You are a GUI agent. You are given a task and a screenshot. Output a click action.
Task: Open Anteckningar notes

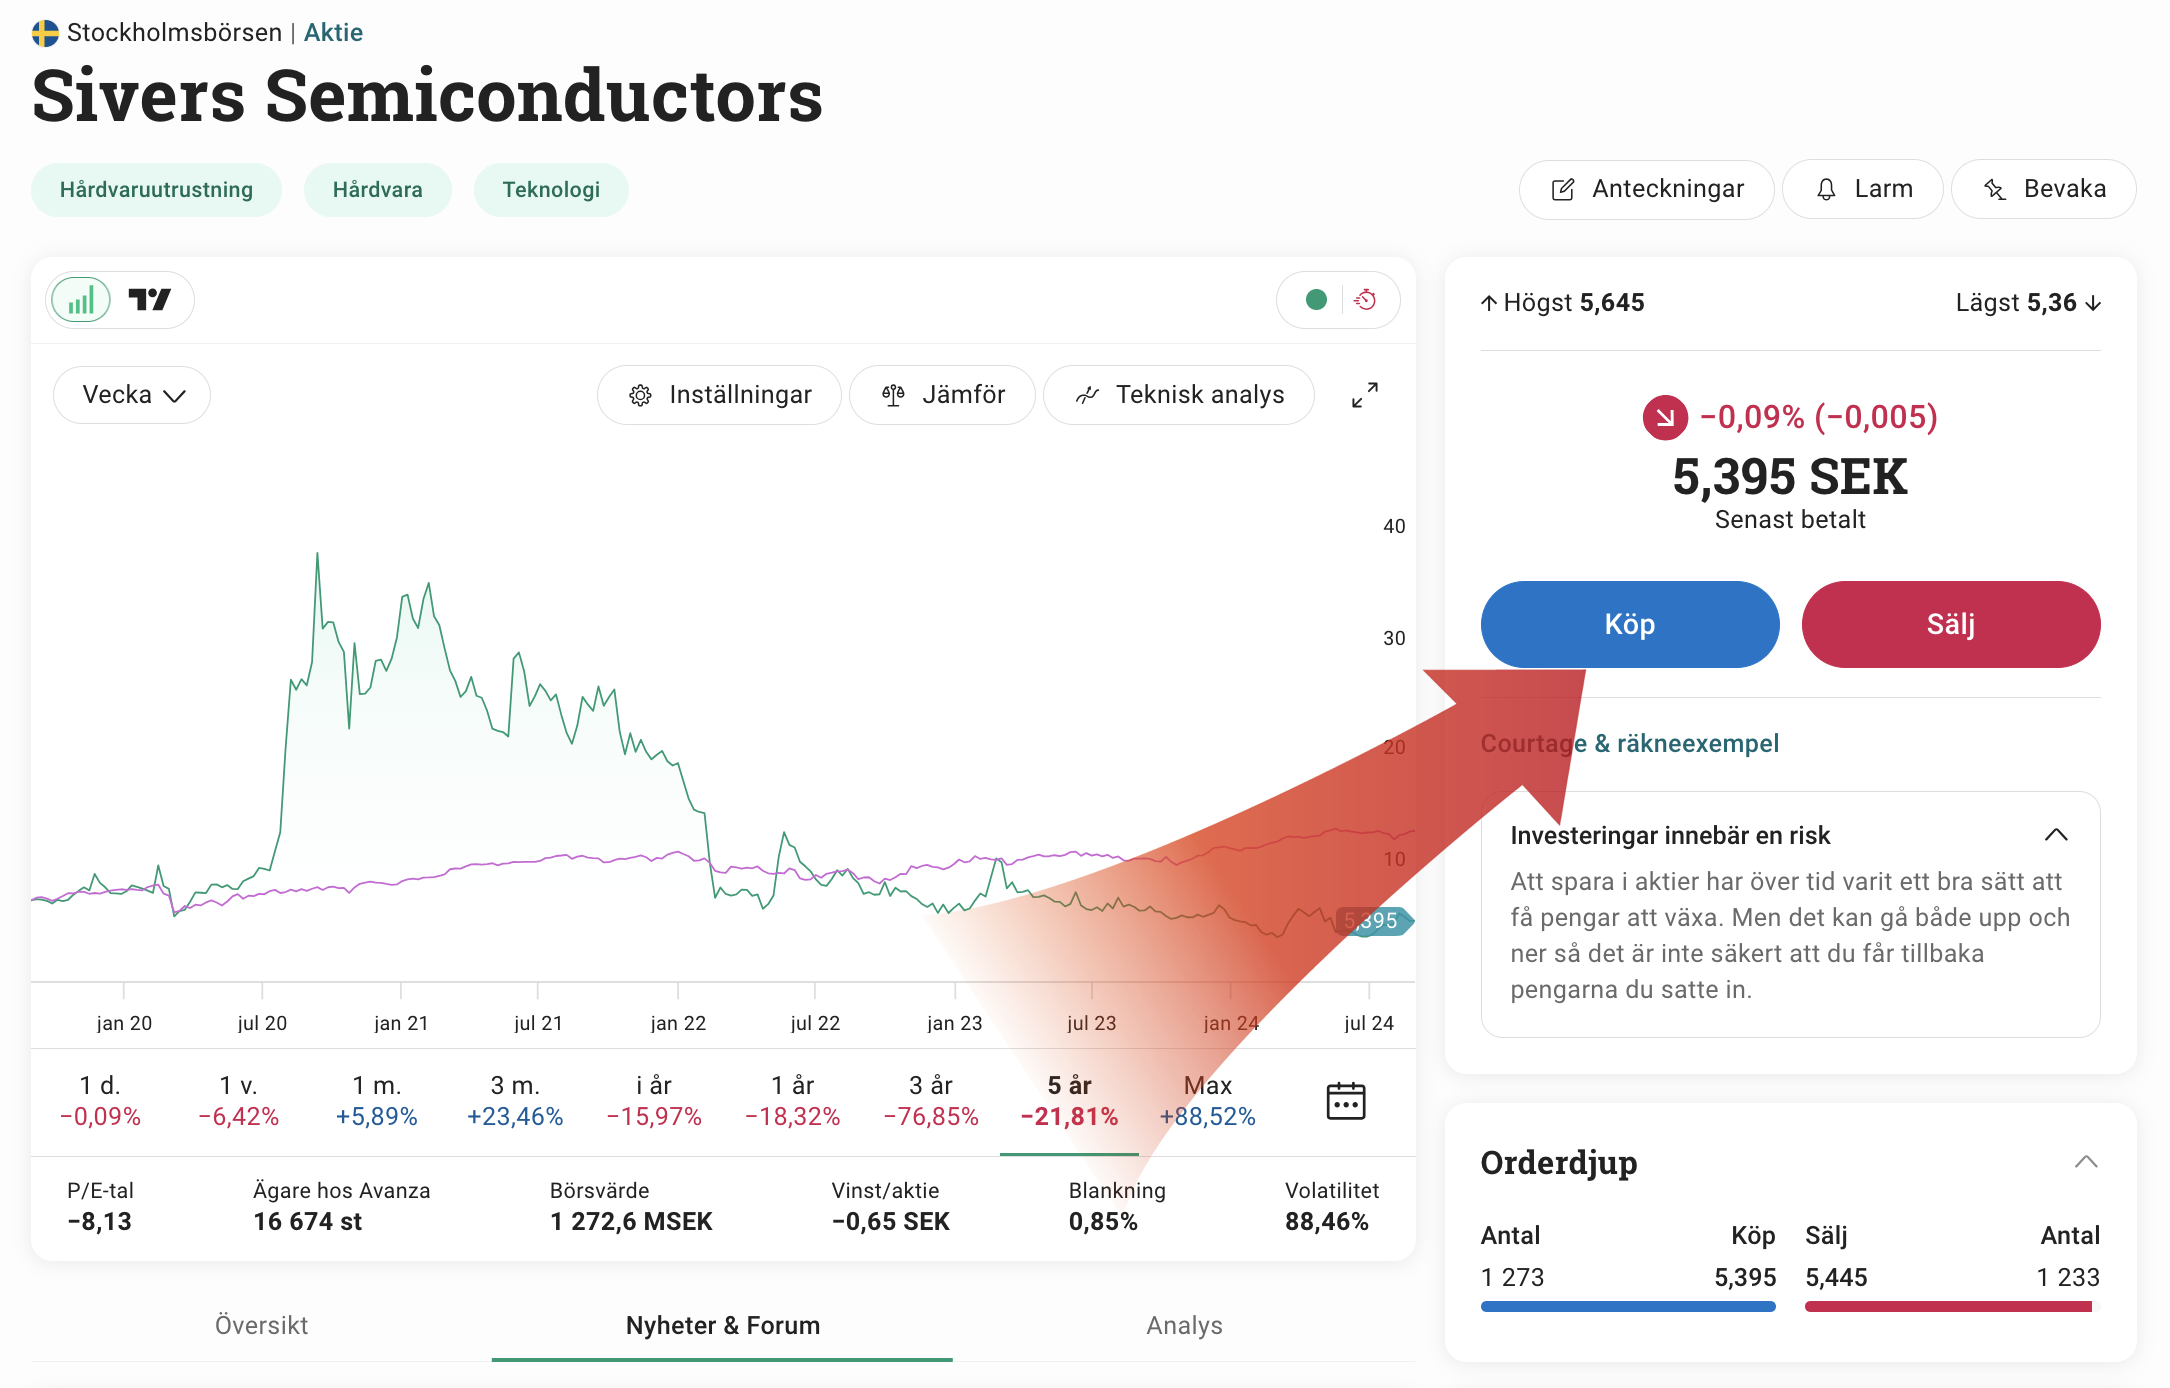(1647, 189)
